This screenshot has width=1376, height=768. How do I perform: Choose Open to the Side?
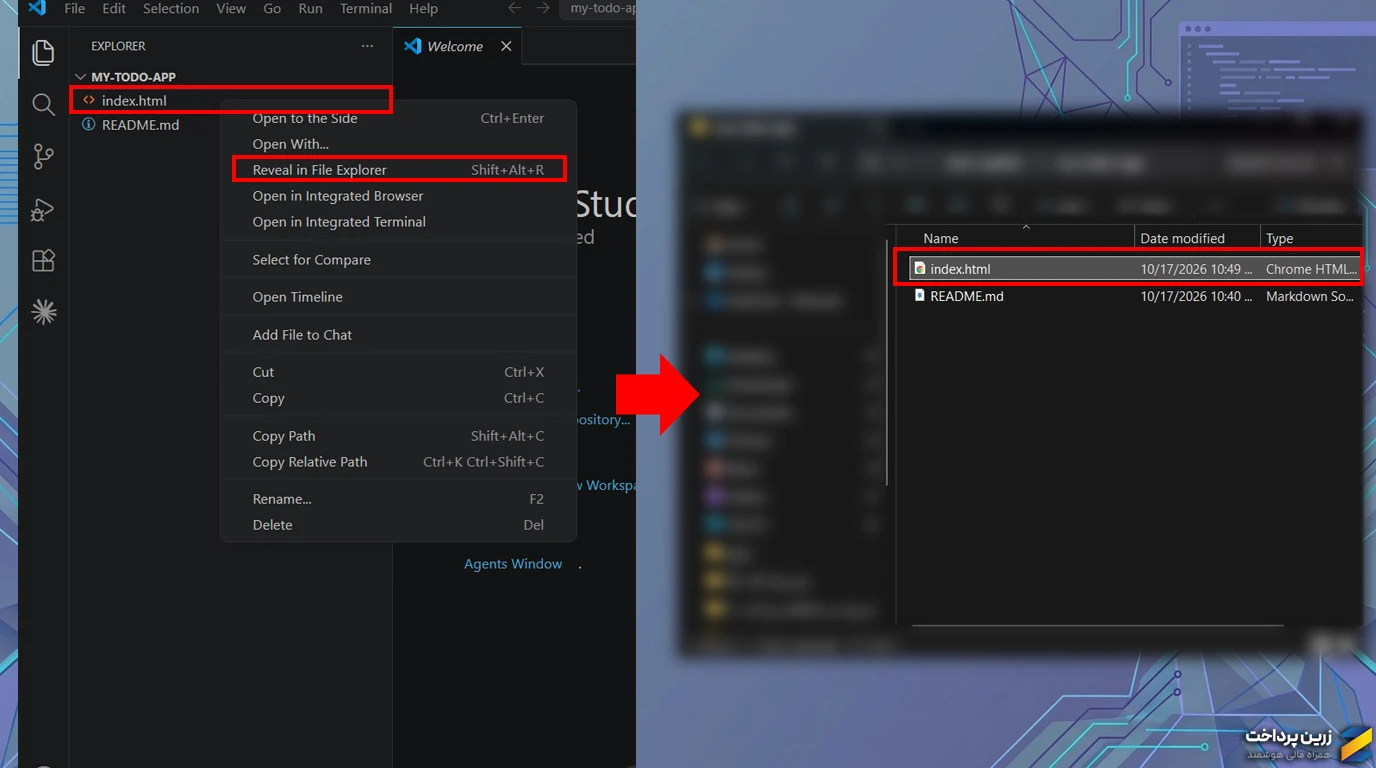click(398, 118)
